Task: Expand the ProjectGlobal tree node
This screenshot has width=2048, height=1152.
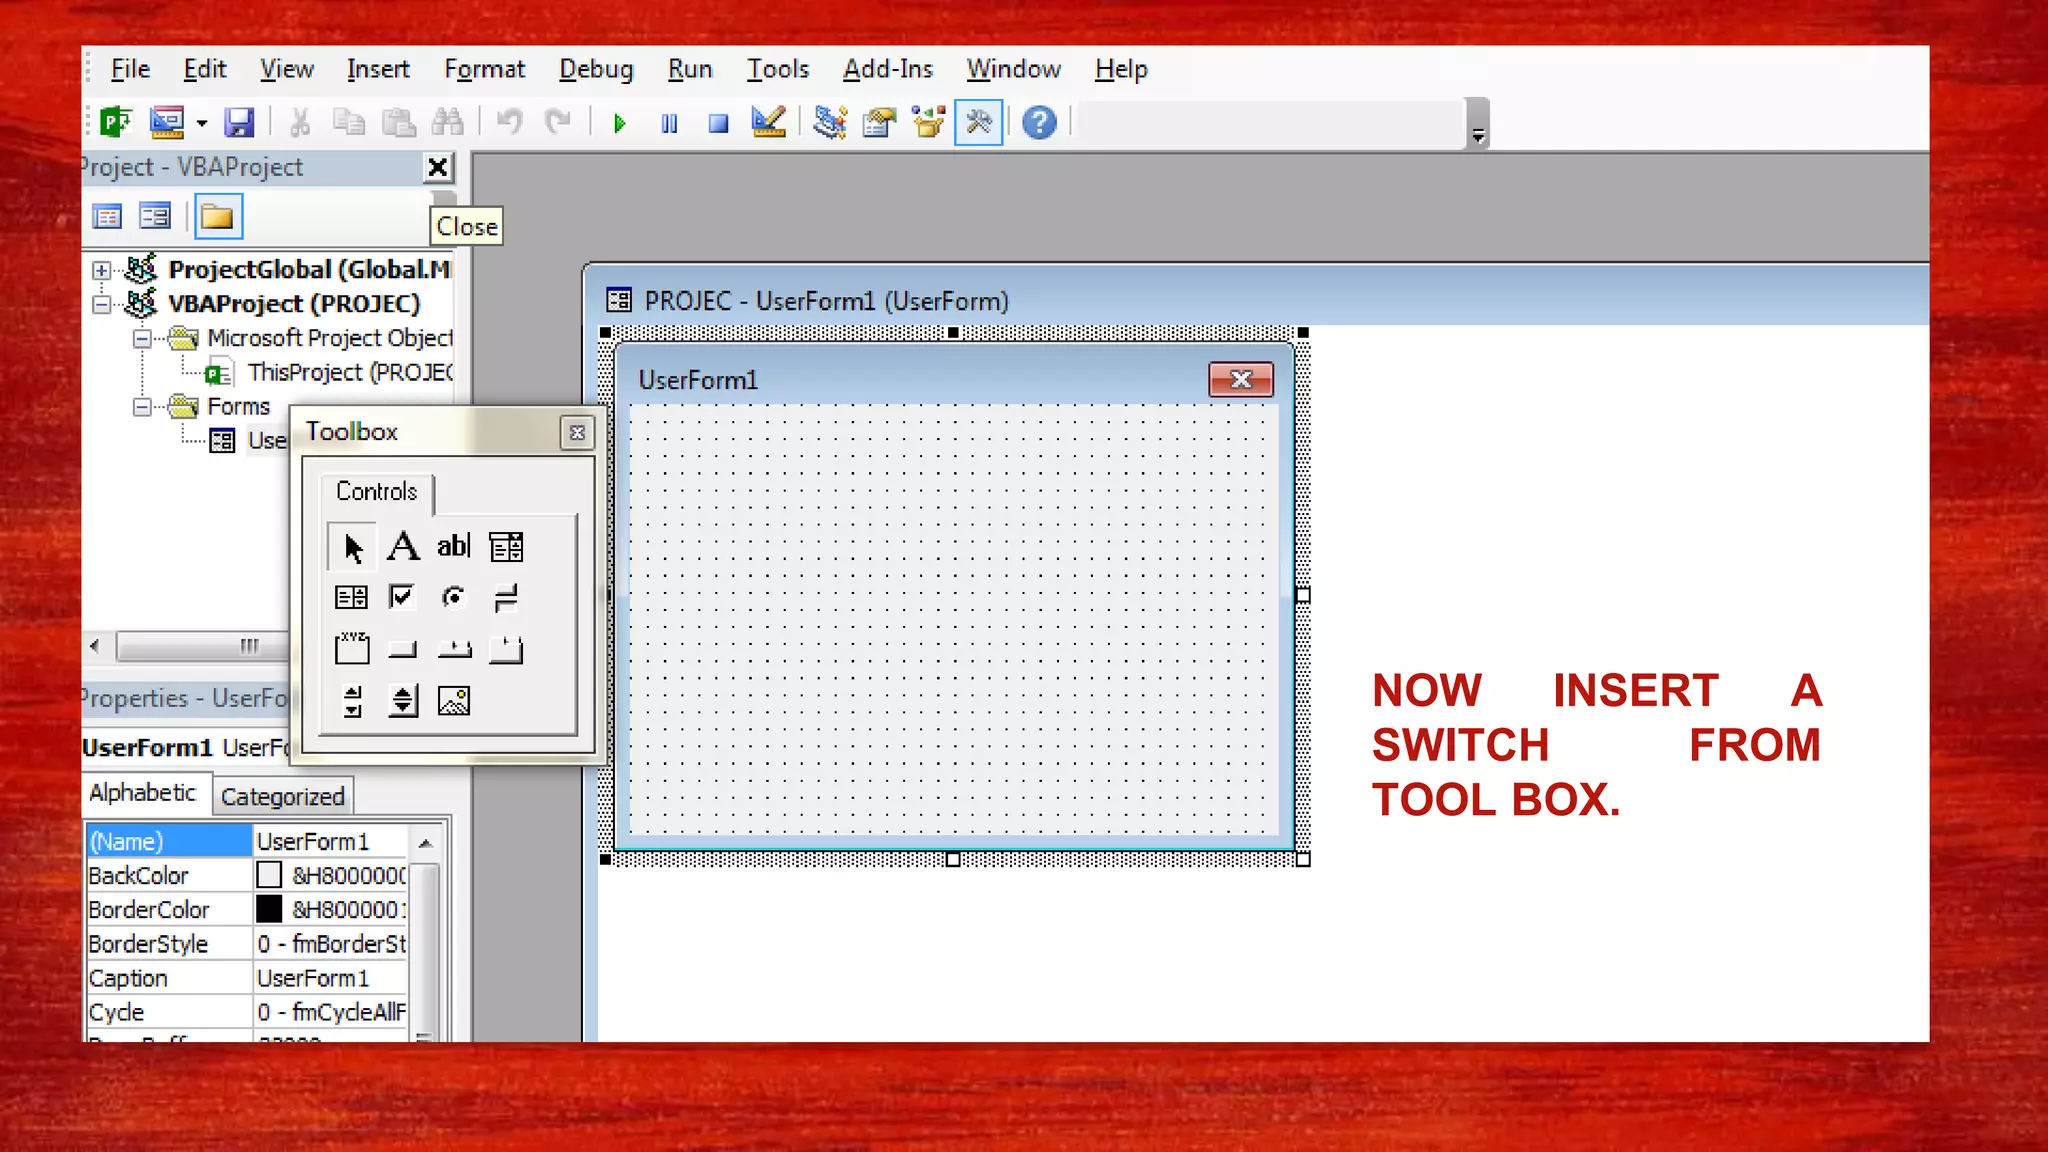Action: (101, 270)
